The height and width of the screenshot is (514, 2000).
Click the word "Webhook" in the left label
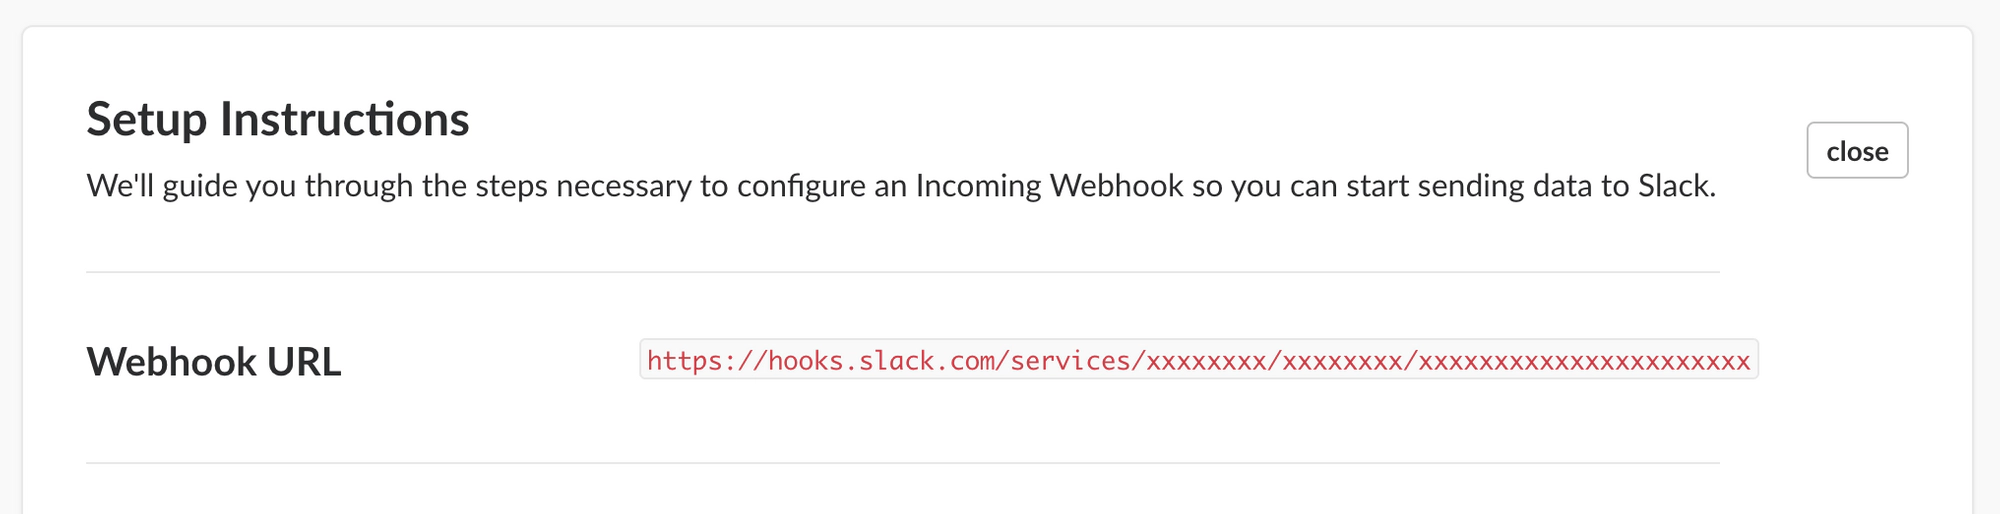tap(171, 362)
